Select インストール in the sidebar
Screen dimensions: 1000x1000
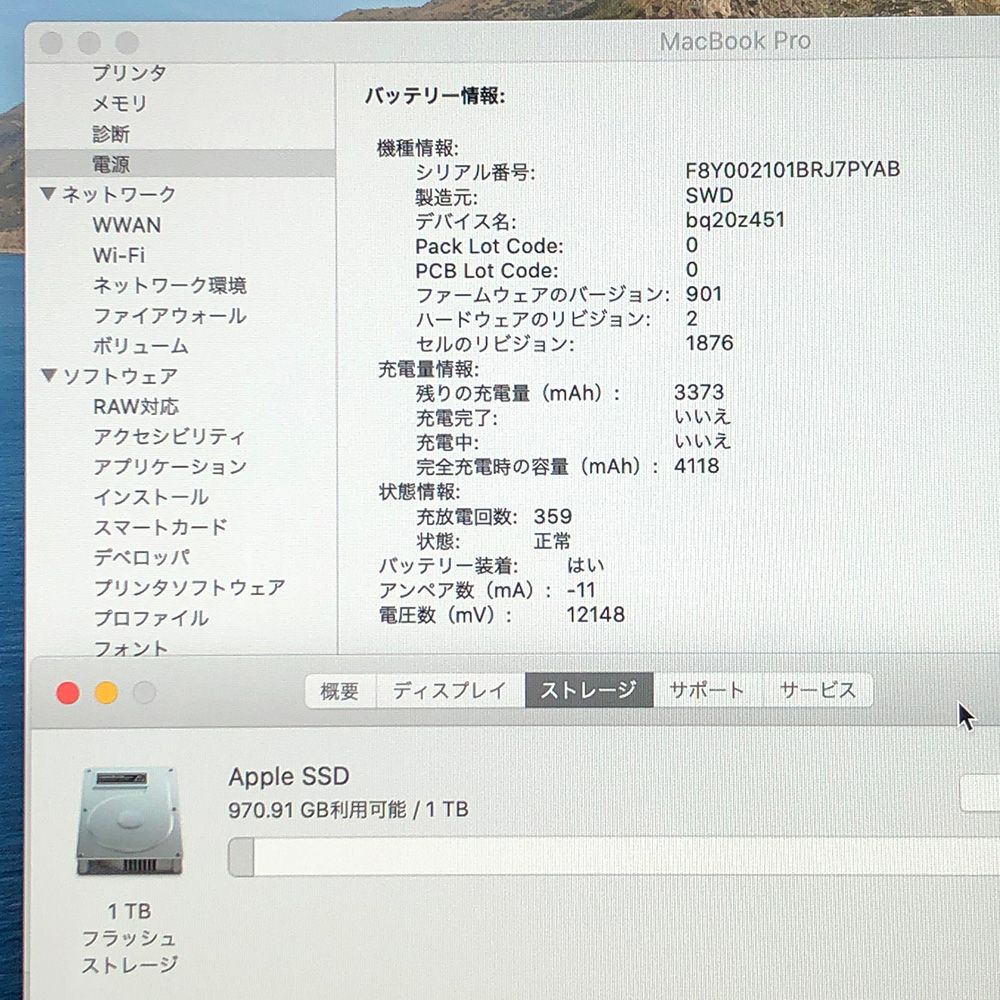(151, 497)
